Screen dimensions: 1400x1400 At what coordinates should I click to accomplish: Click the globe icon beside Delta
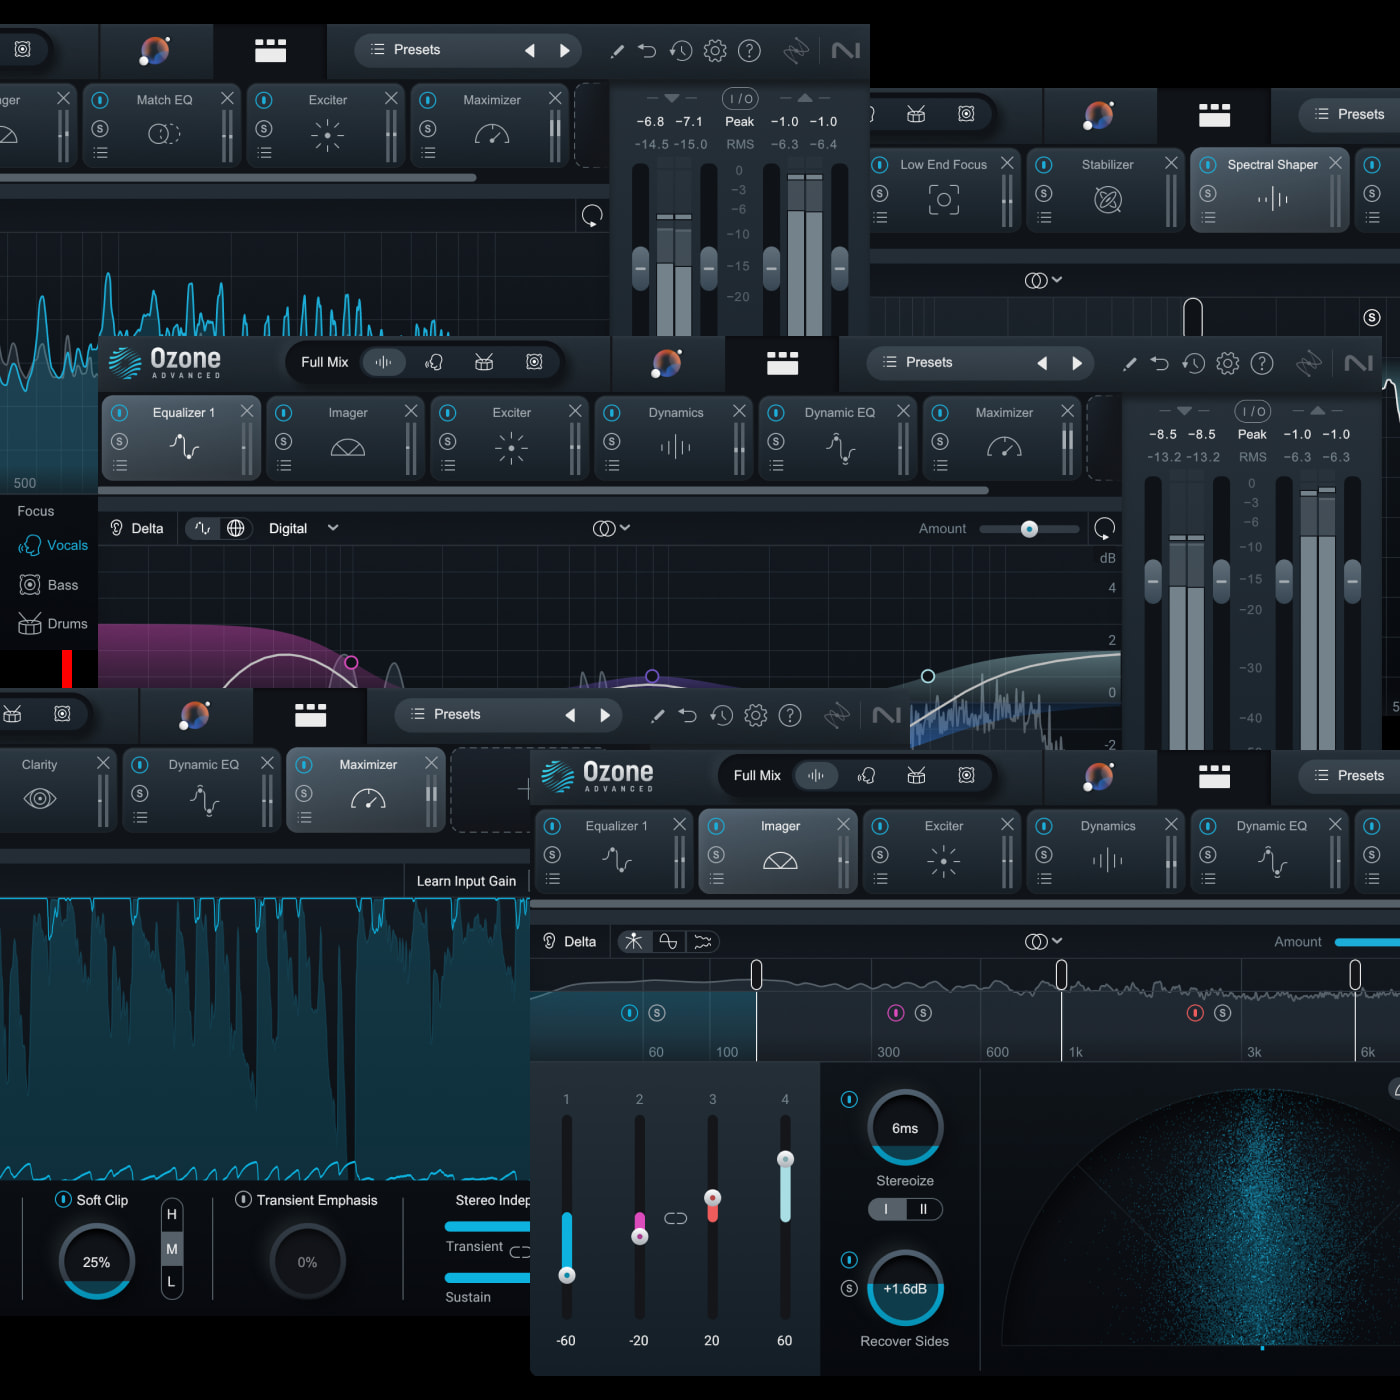[x=236, y=528]
